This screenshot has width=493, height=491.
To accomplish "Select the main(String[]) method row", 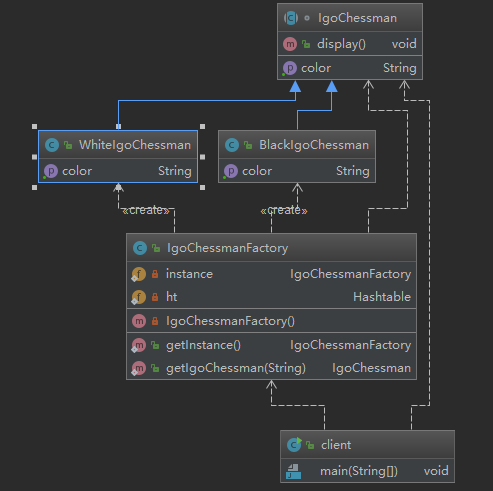I will (367, 471).
